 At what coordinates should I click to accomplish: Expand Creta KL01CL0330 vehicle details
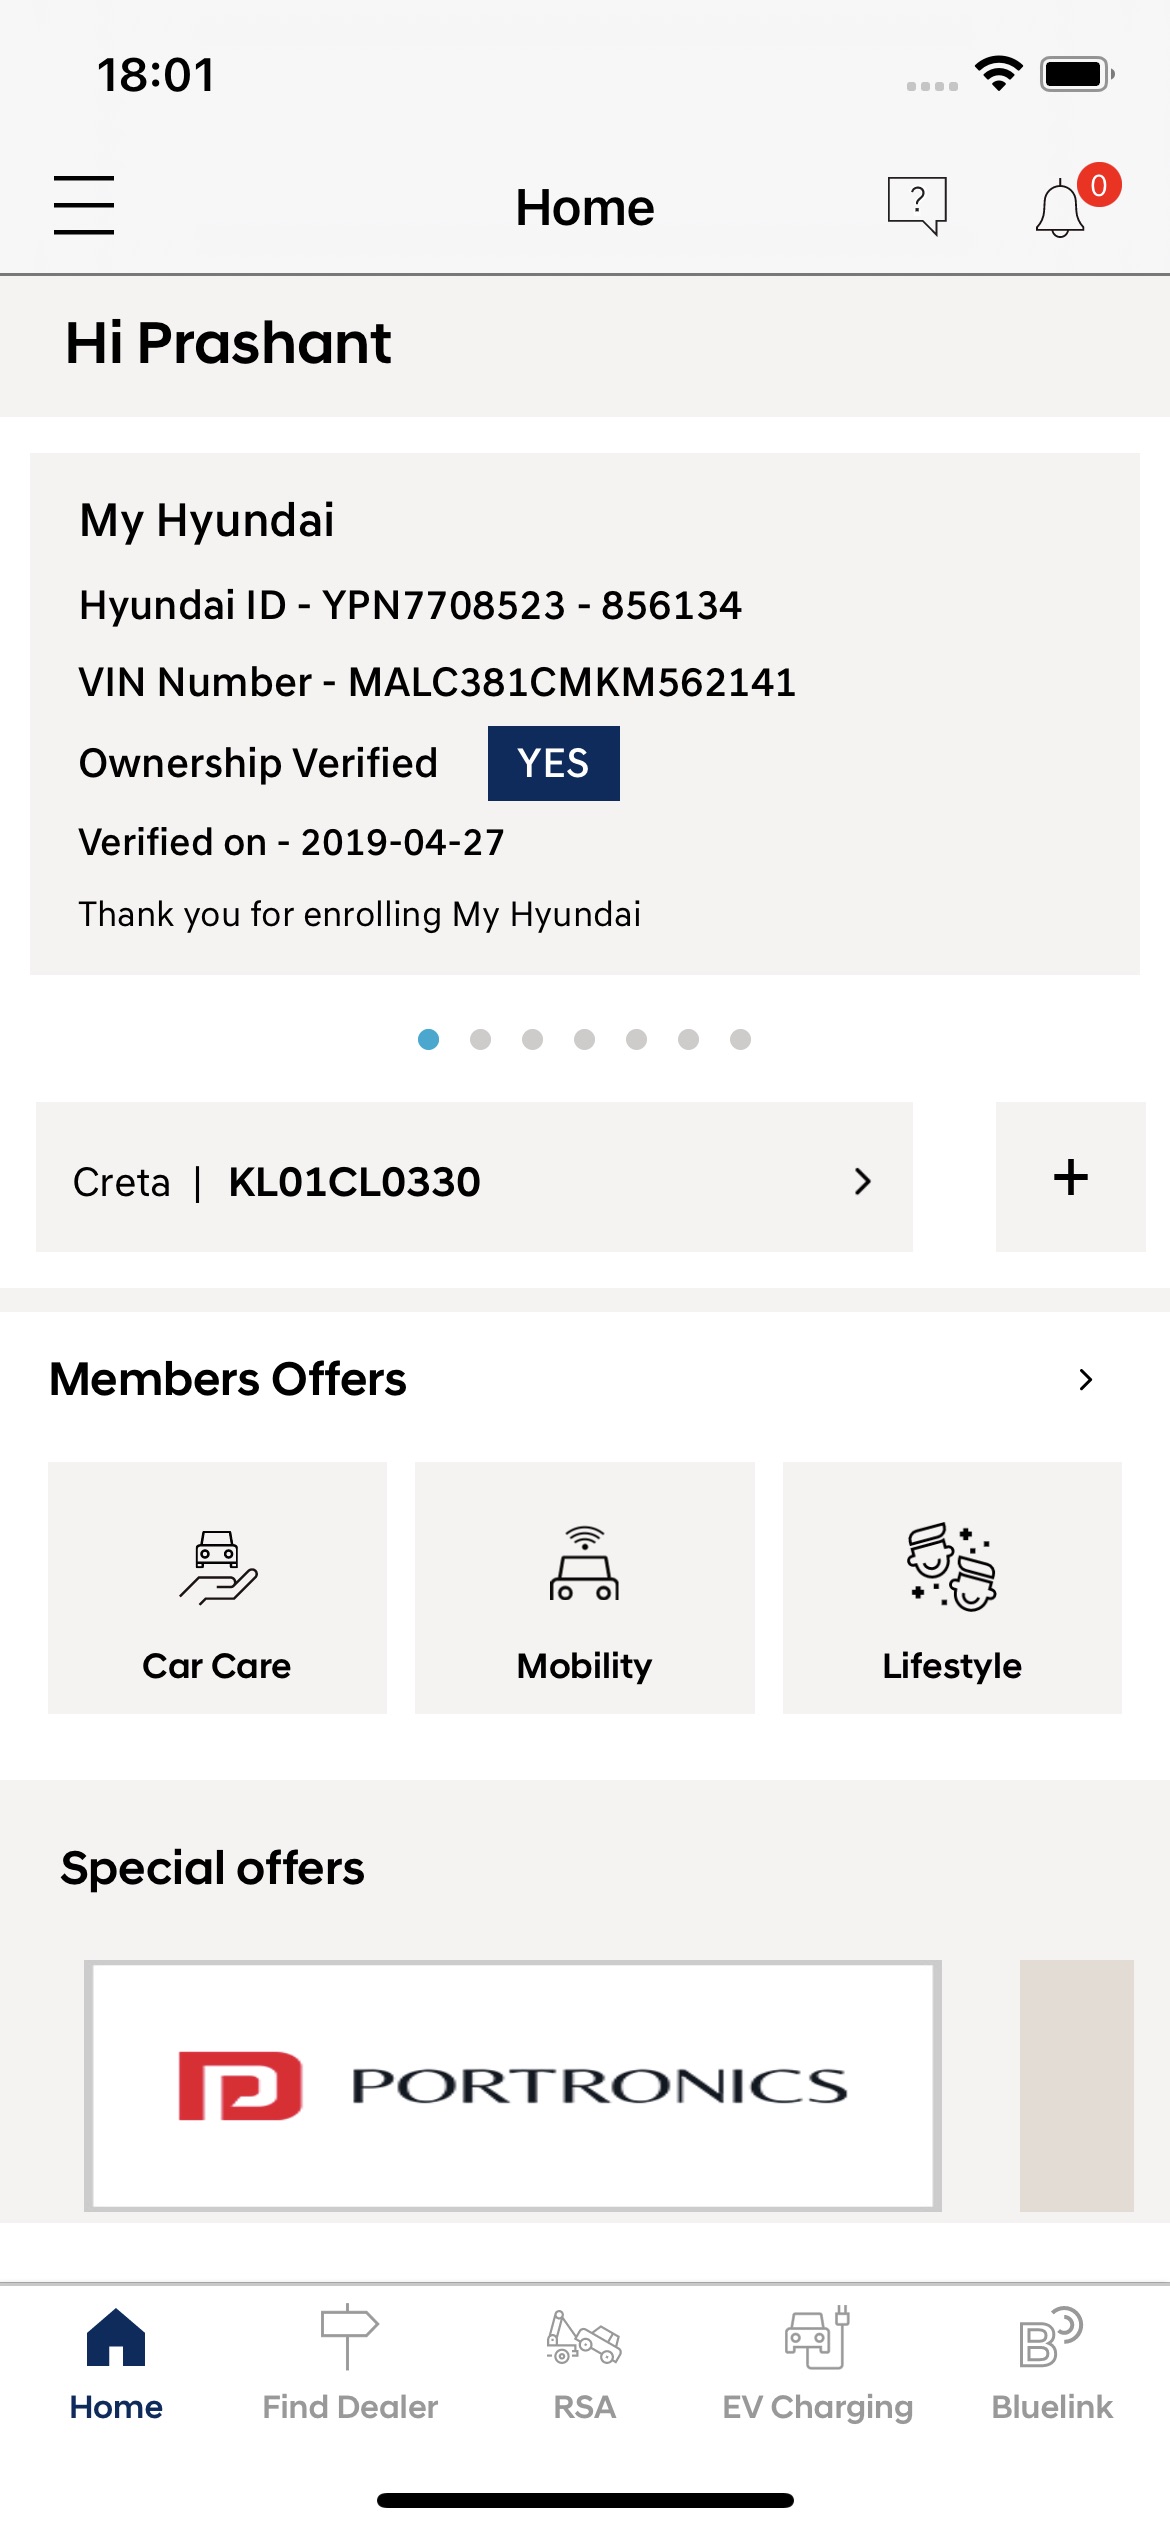[474, 1181]
